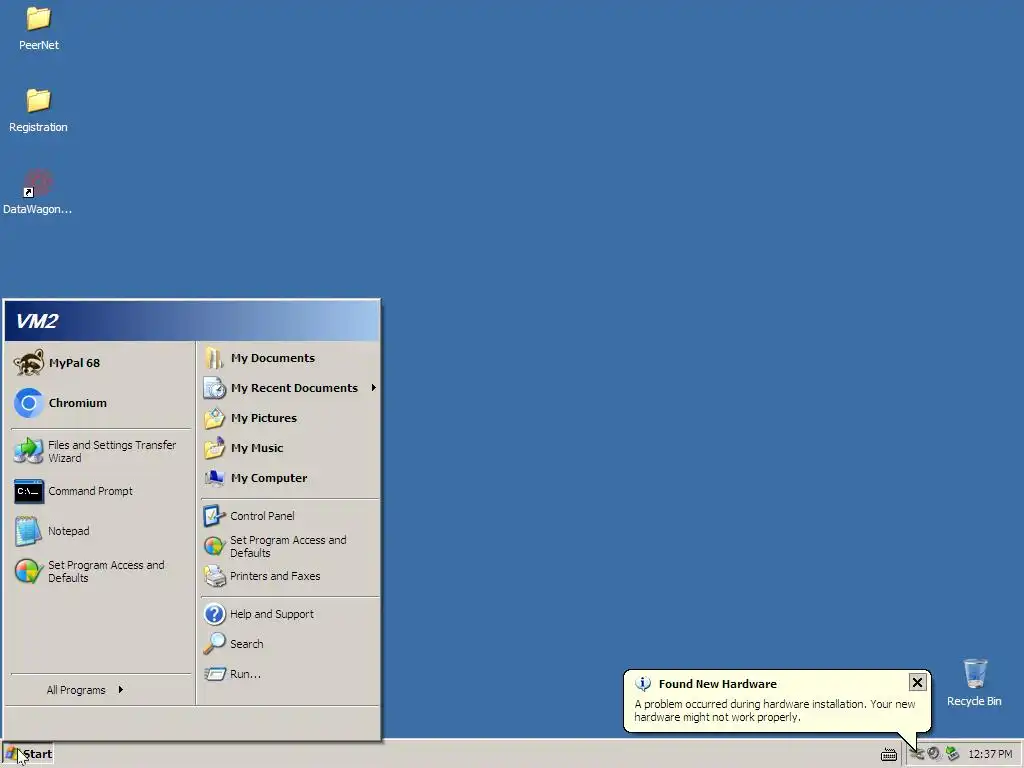Select the Registration desktop folder

coord(38,111)
